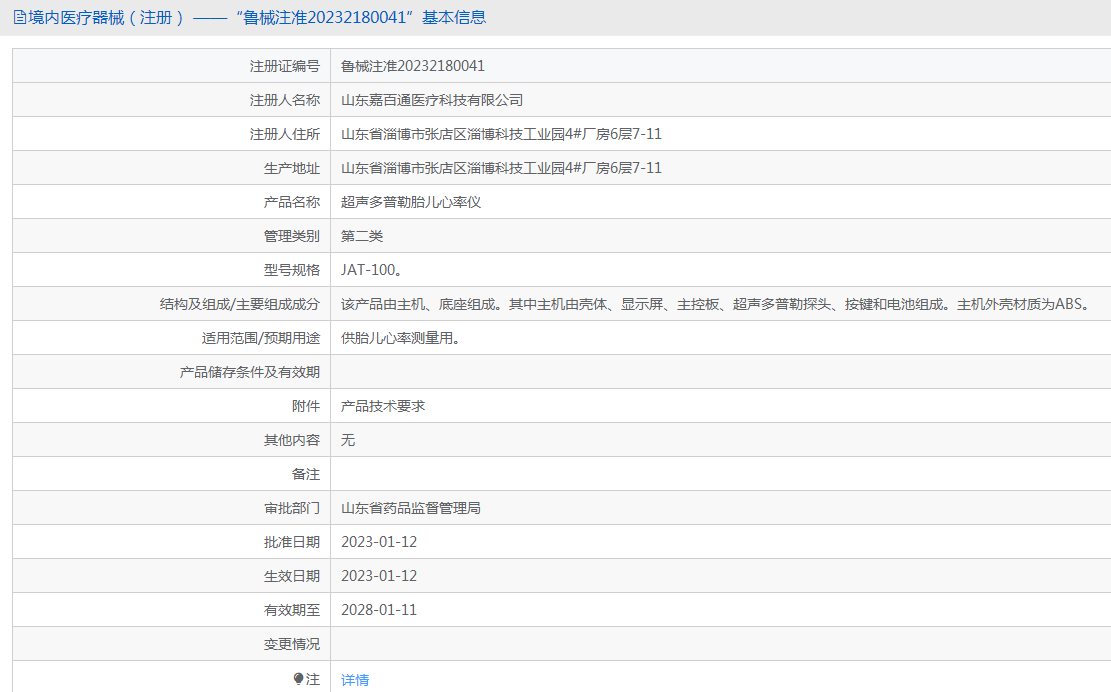The image size is (1111, 692).
Task: Click the header title 境内医疗器械（注册）基本信息
Action: point(257,18)
